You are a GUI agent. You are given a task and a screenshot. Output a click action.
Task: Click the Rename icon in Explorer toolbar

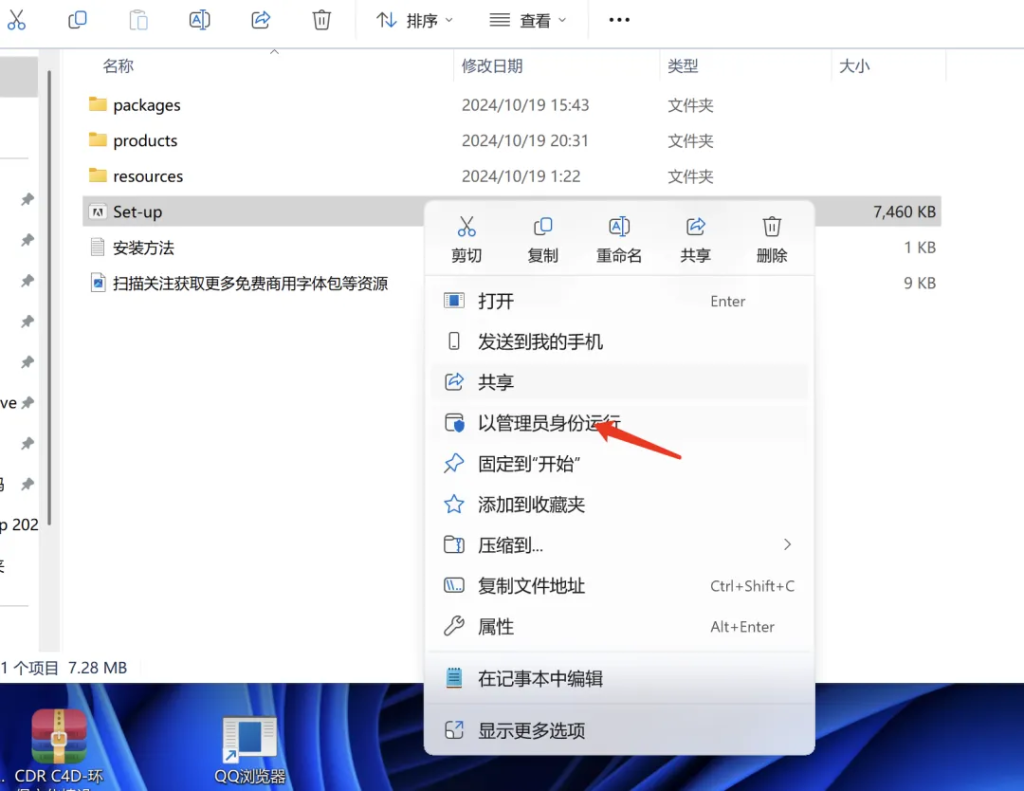[x=199, y=20]
